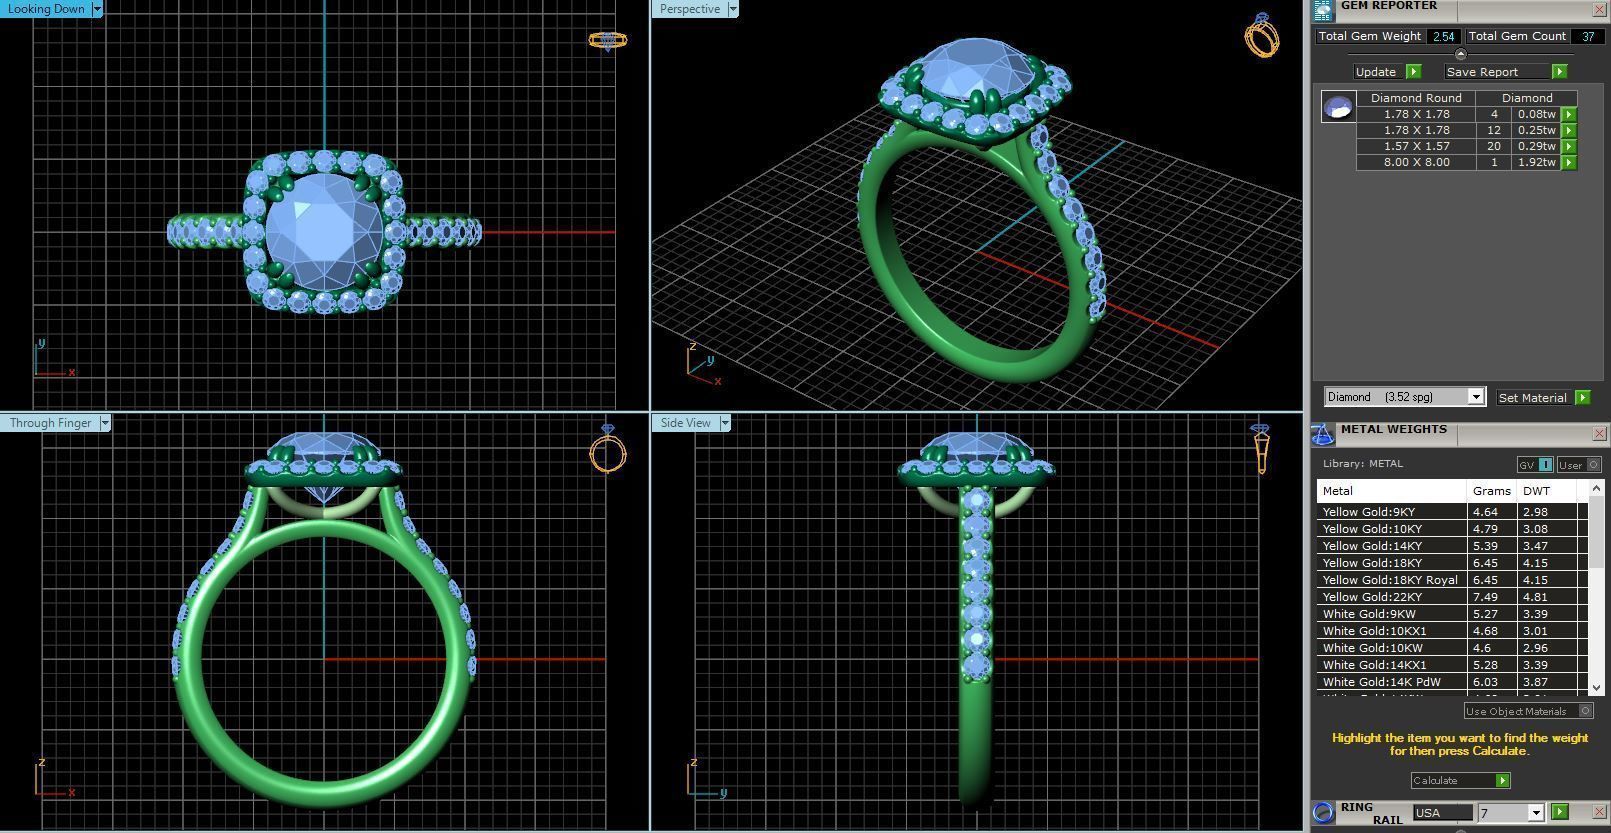Click the Looking Down viewport label
The width and height of the screenshot is (1611, 833).
[46, 9]
